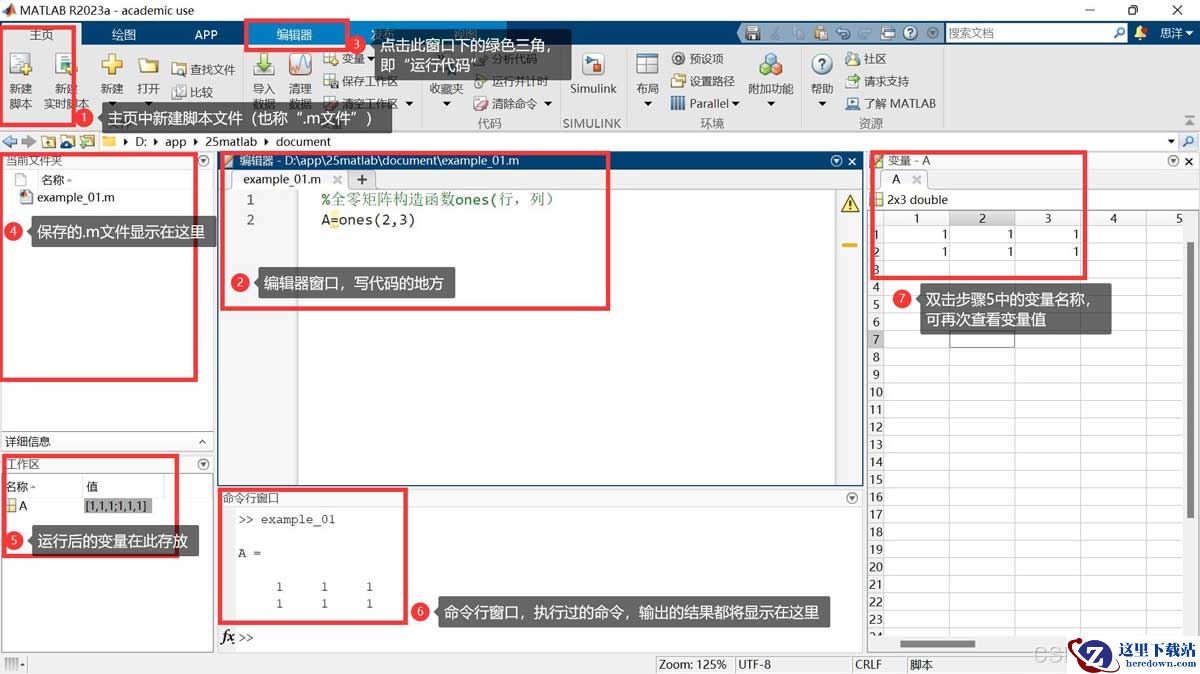Click the switch windows icon in quick access toolbar
The image size is (1200, 674).
click(x=886, y=33)
